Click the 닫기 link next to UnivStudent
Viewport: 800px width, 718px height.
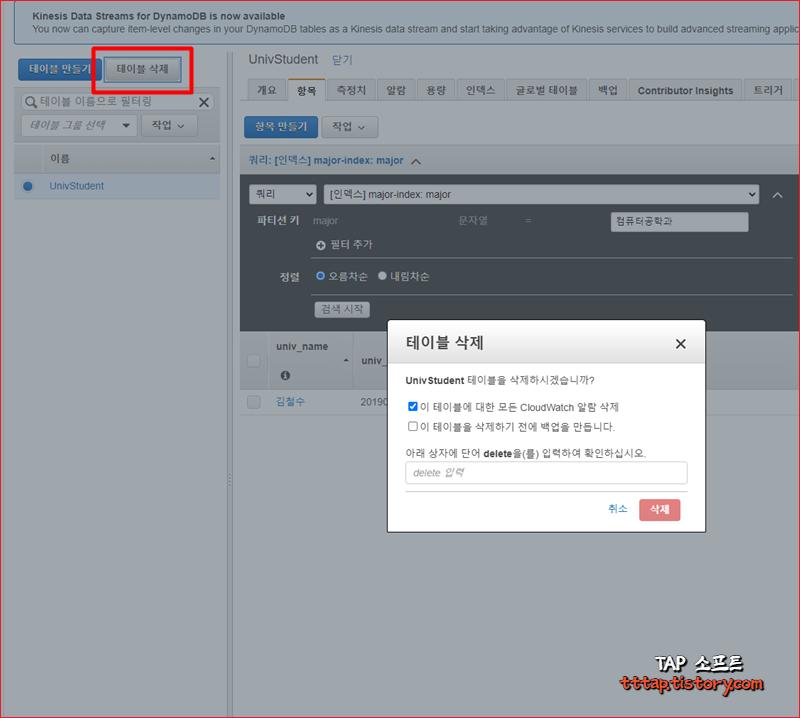(342, 60)
